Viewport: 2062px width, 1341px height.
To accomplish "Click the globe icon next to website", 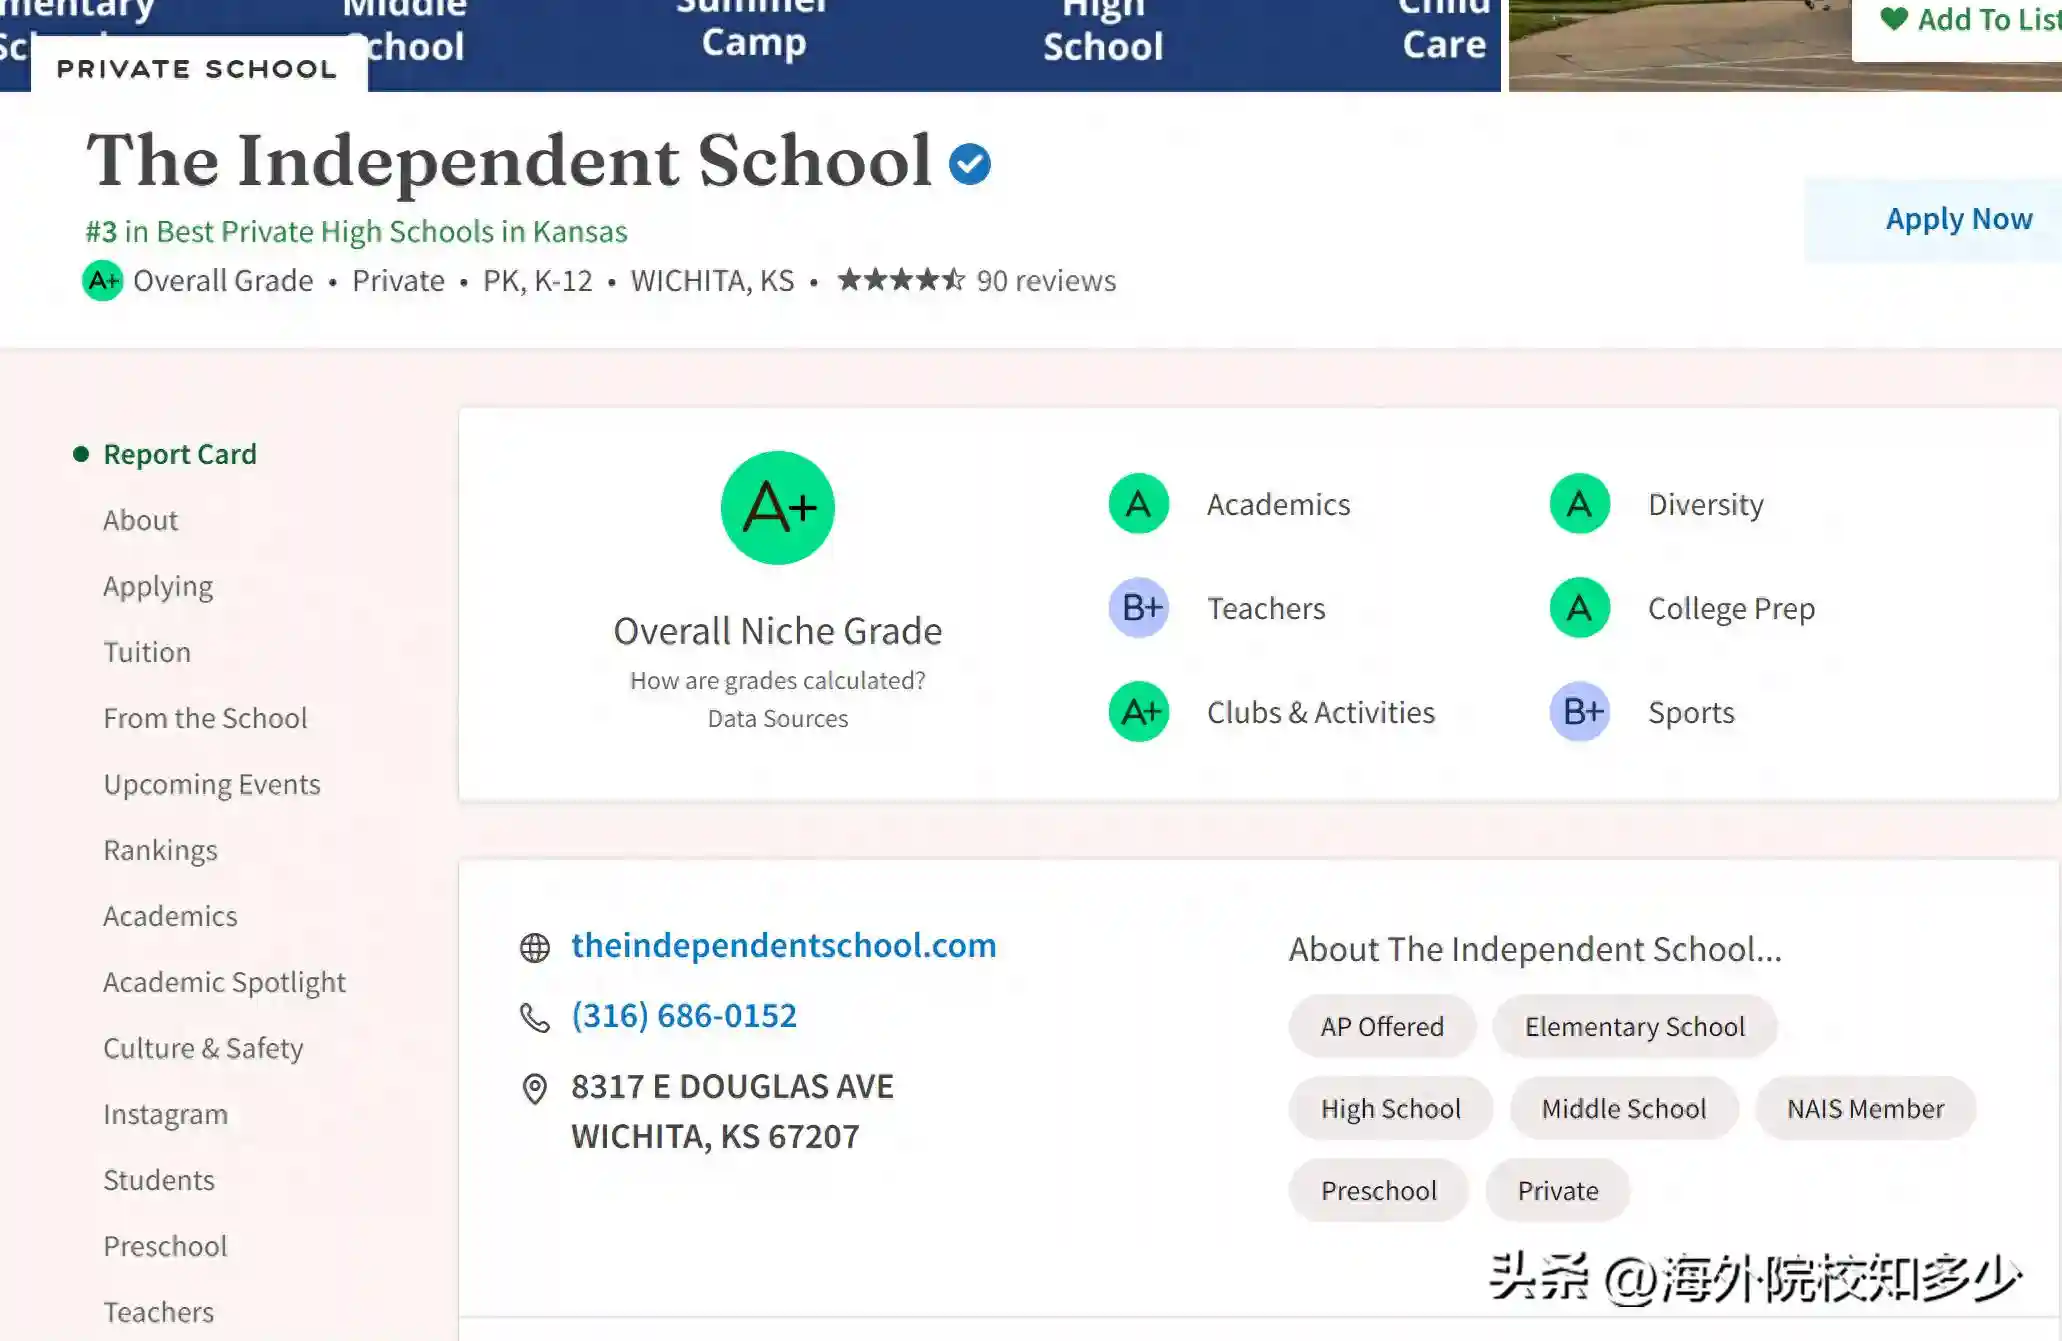I will coord(535,947).
